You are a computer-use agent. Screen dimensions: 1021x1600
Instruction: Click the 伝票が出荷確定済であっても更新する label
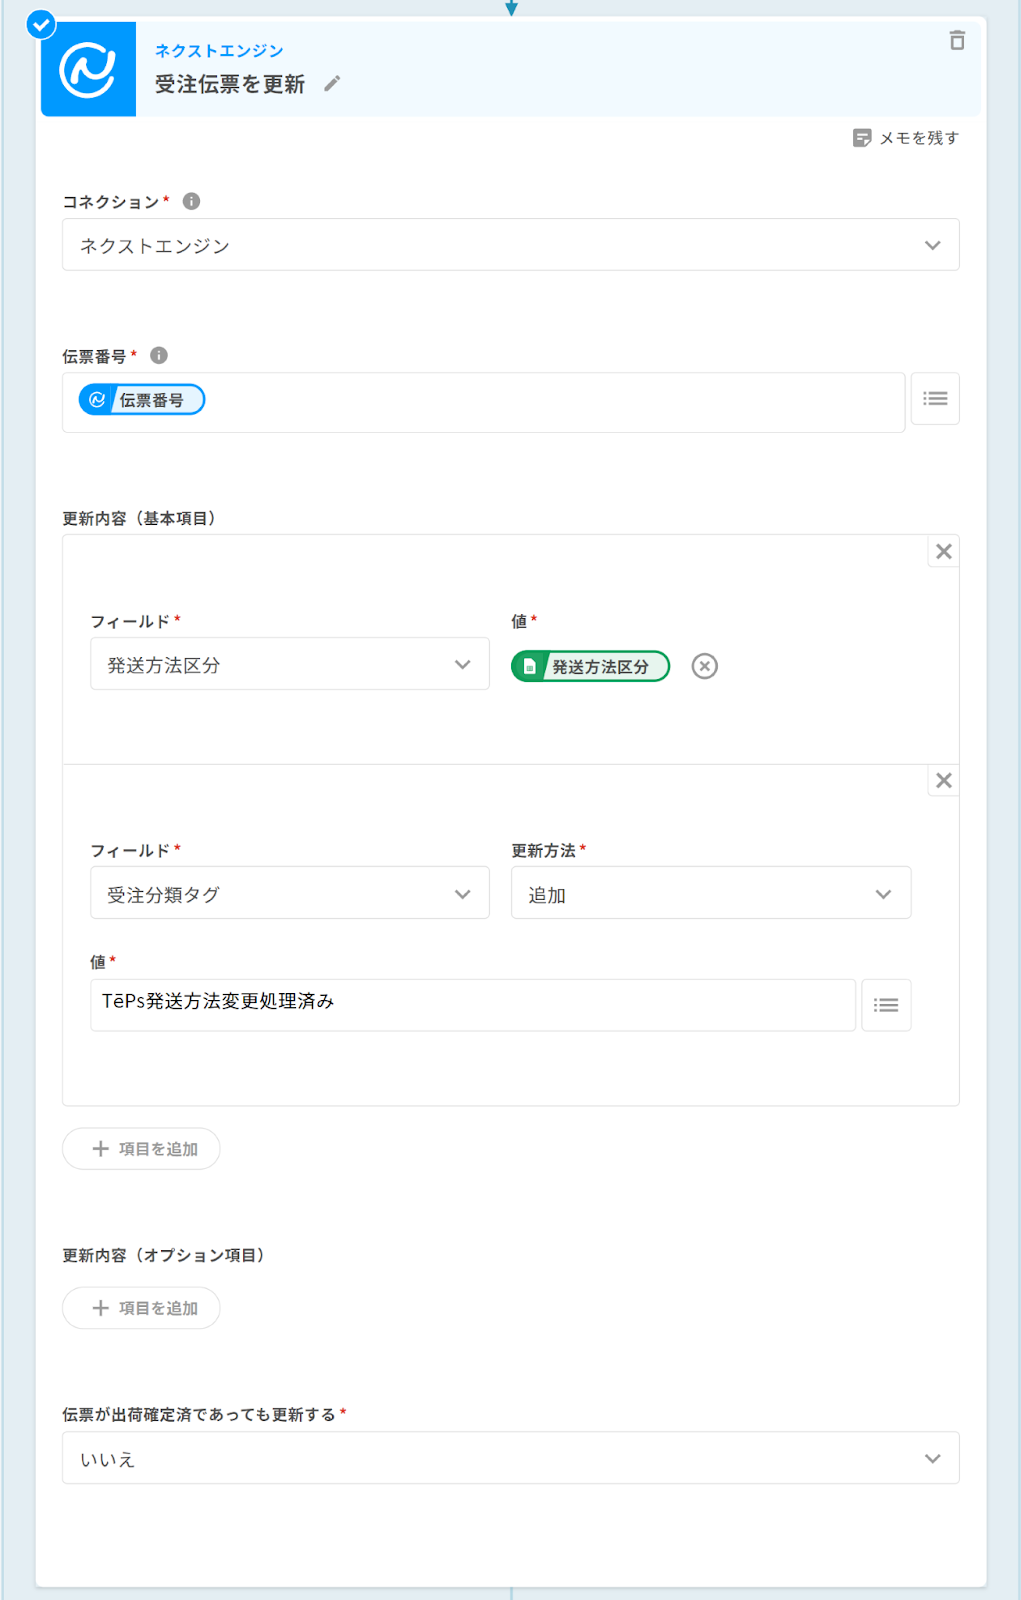(x=199, y=1414)
